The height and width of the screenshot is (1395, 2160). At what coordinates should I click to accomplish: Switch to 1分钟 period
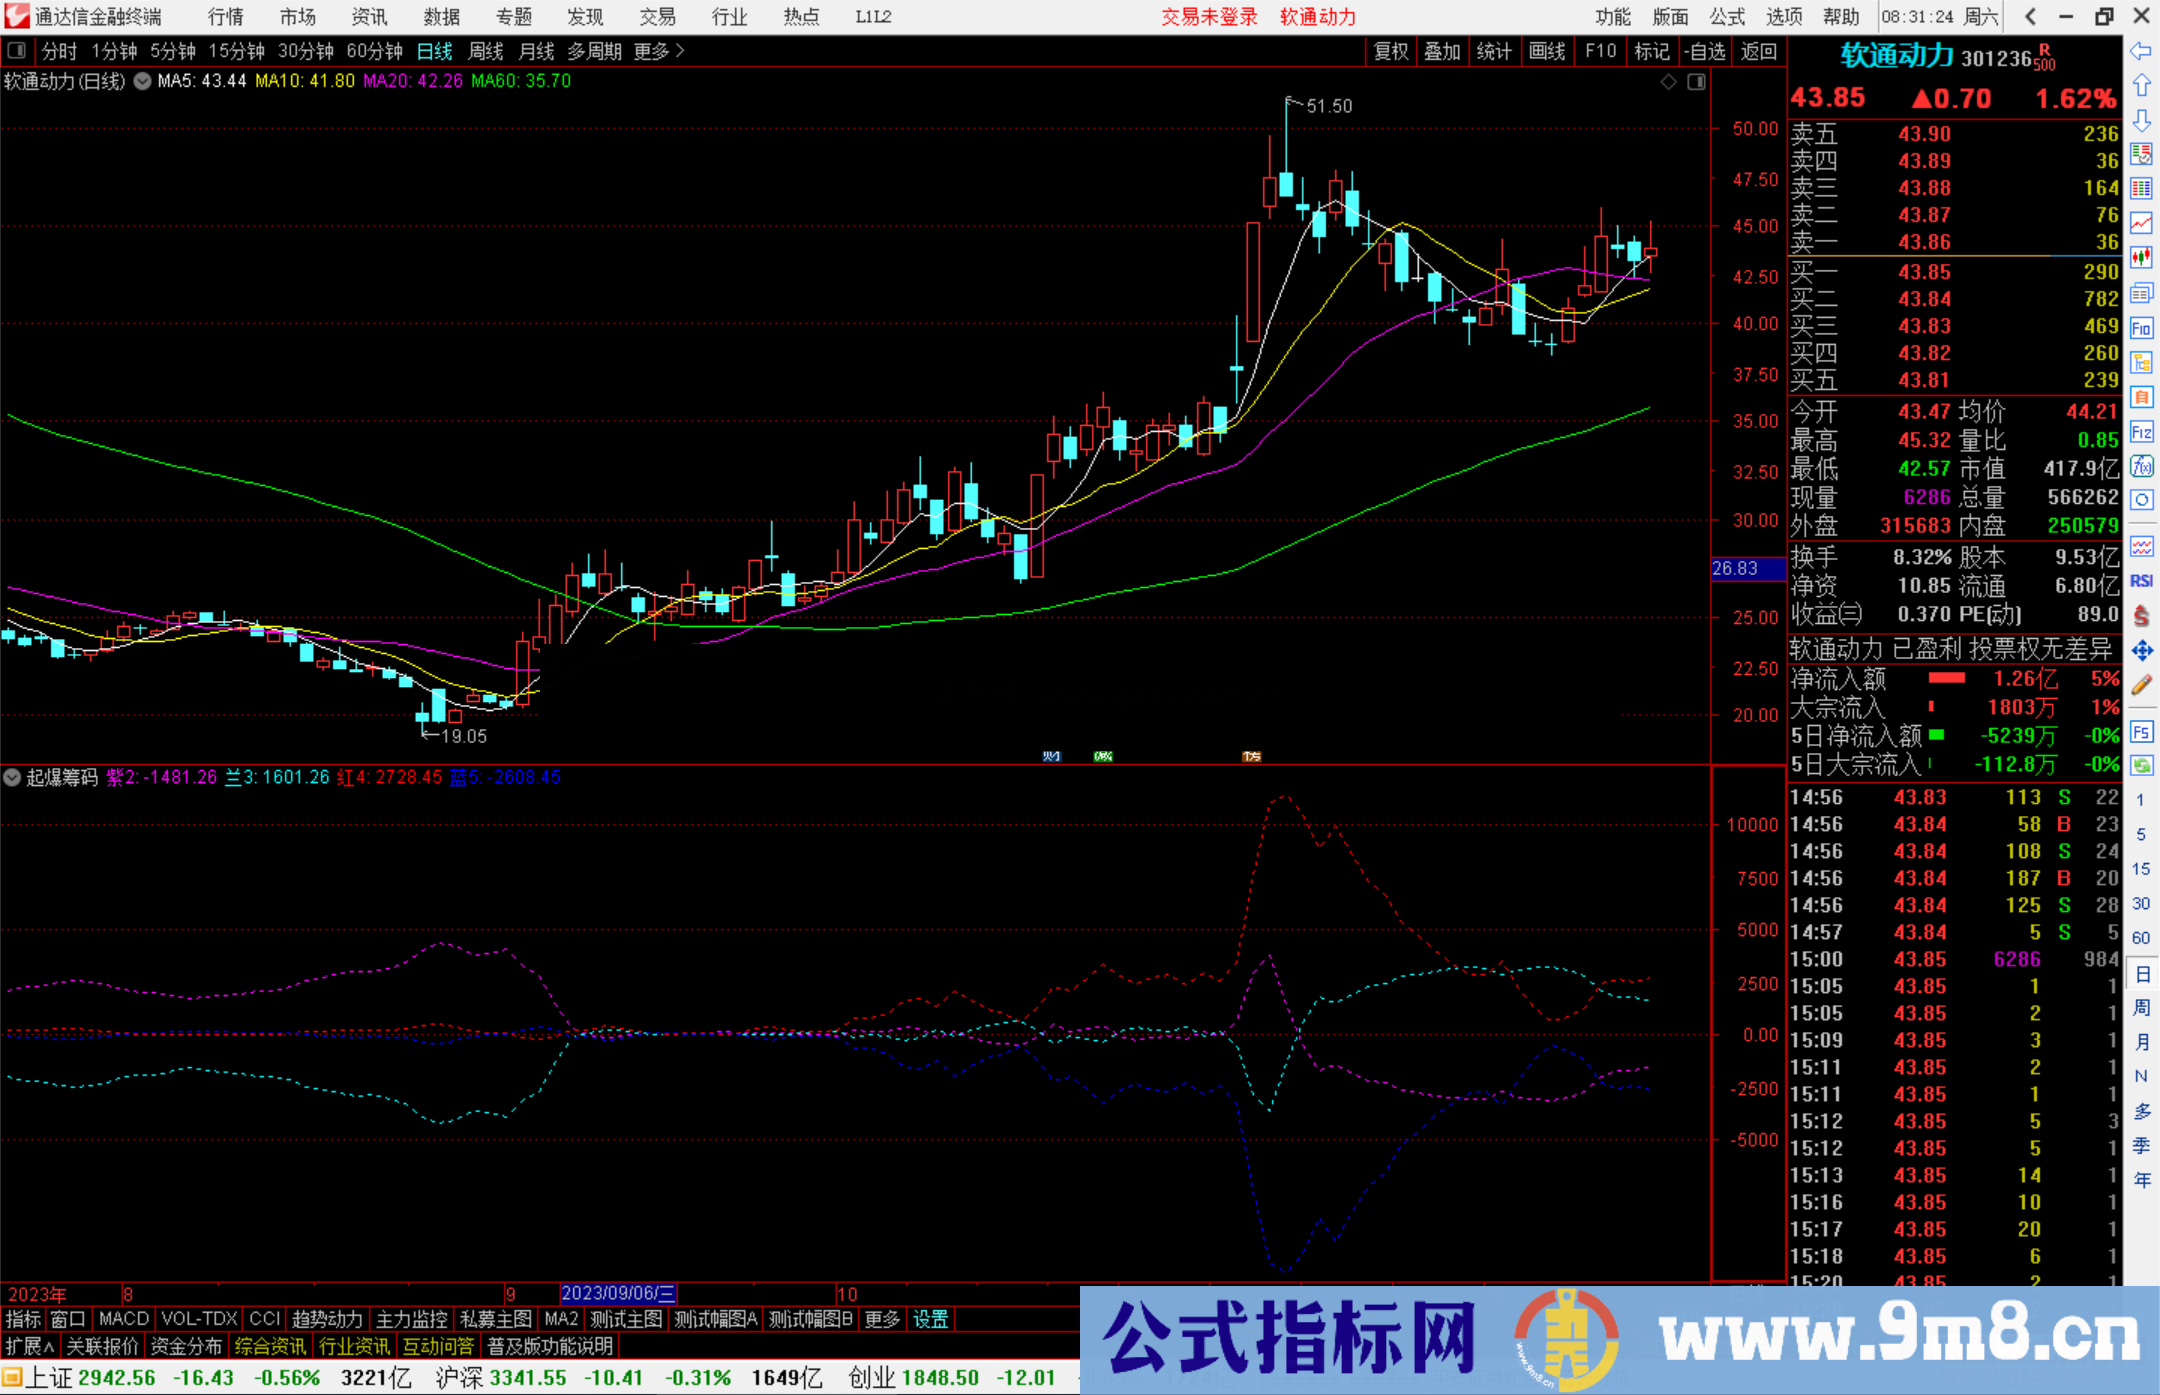click(114, 51)
